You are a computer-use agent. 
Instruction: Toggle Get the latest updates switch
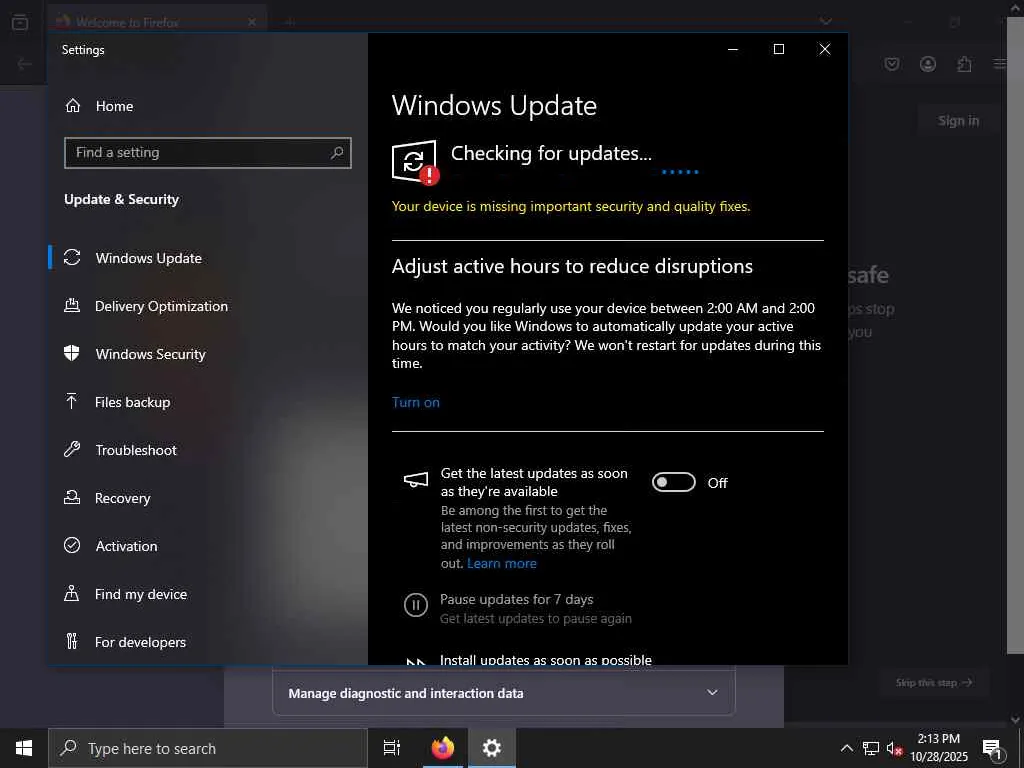[673, 483]
